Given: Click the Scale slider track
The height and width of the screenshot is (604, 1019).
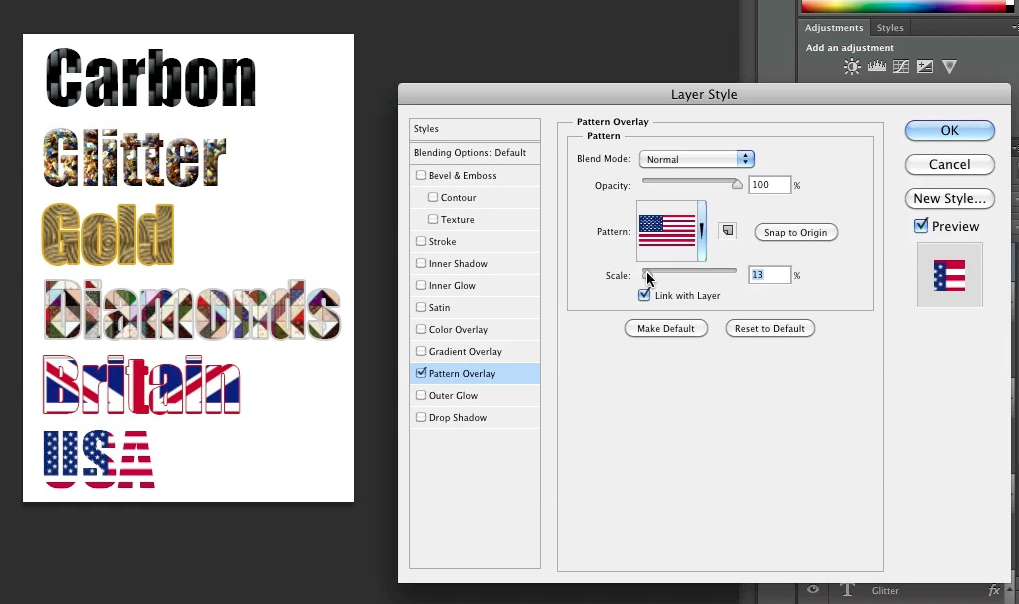Looking at the screenshot, I should [690, 270].
